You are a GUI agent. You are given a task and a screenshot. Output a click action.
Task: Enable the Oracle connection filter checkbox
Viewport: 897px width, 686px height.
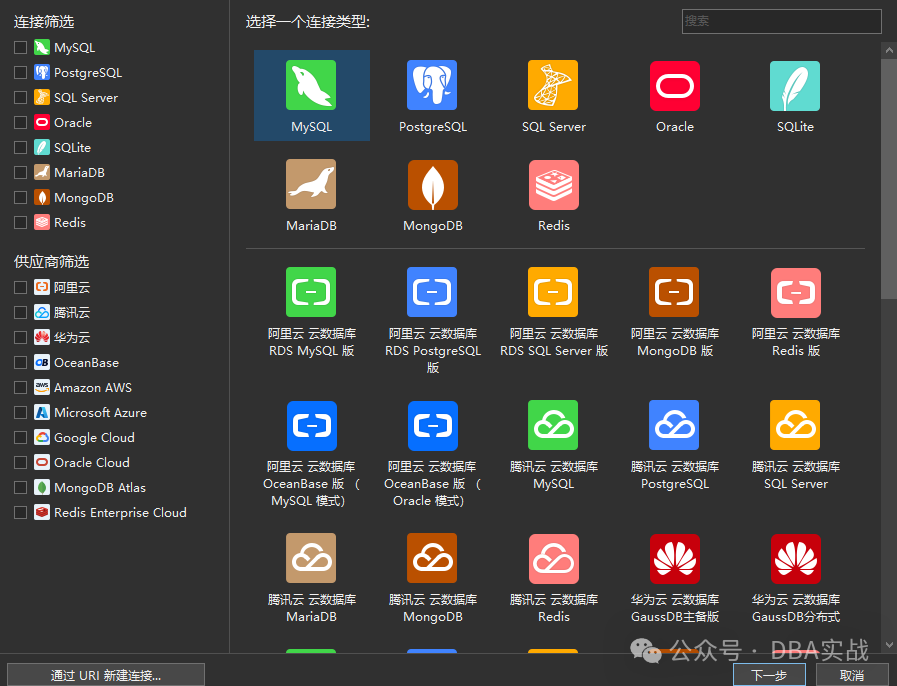(21, 122)
